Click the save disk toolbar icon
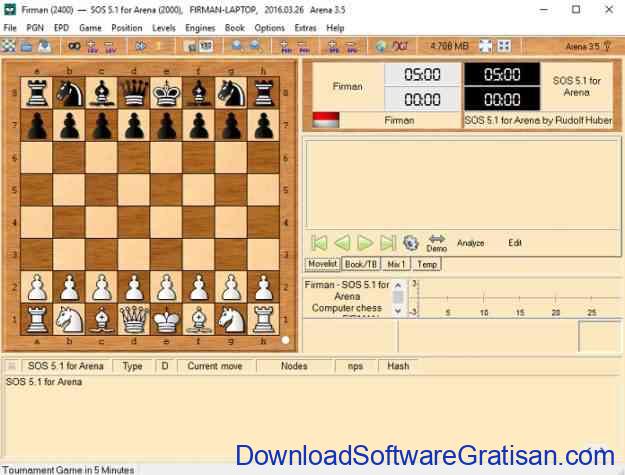The image size is (625, 475). [45, 46]
